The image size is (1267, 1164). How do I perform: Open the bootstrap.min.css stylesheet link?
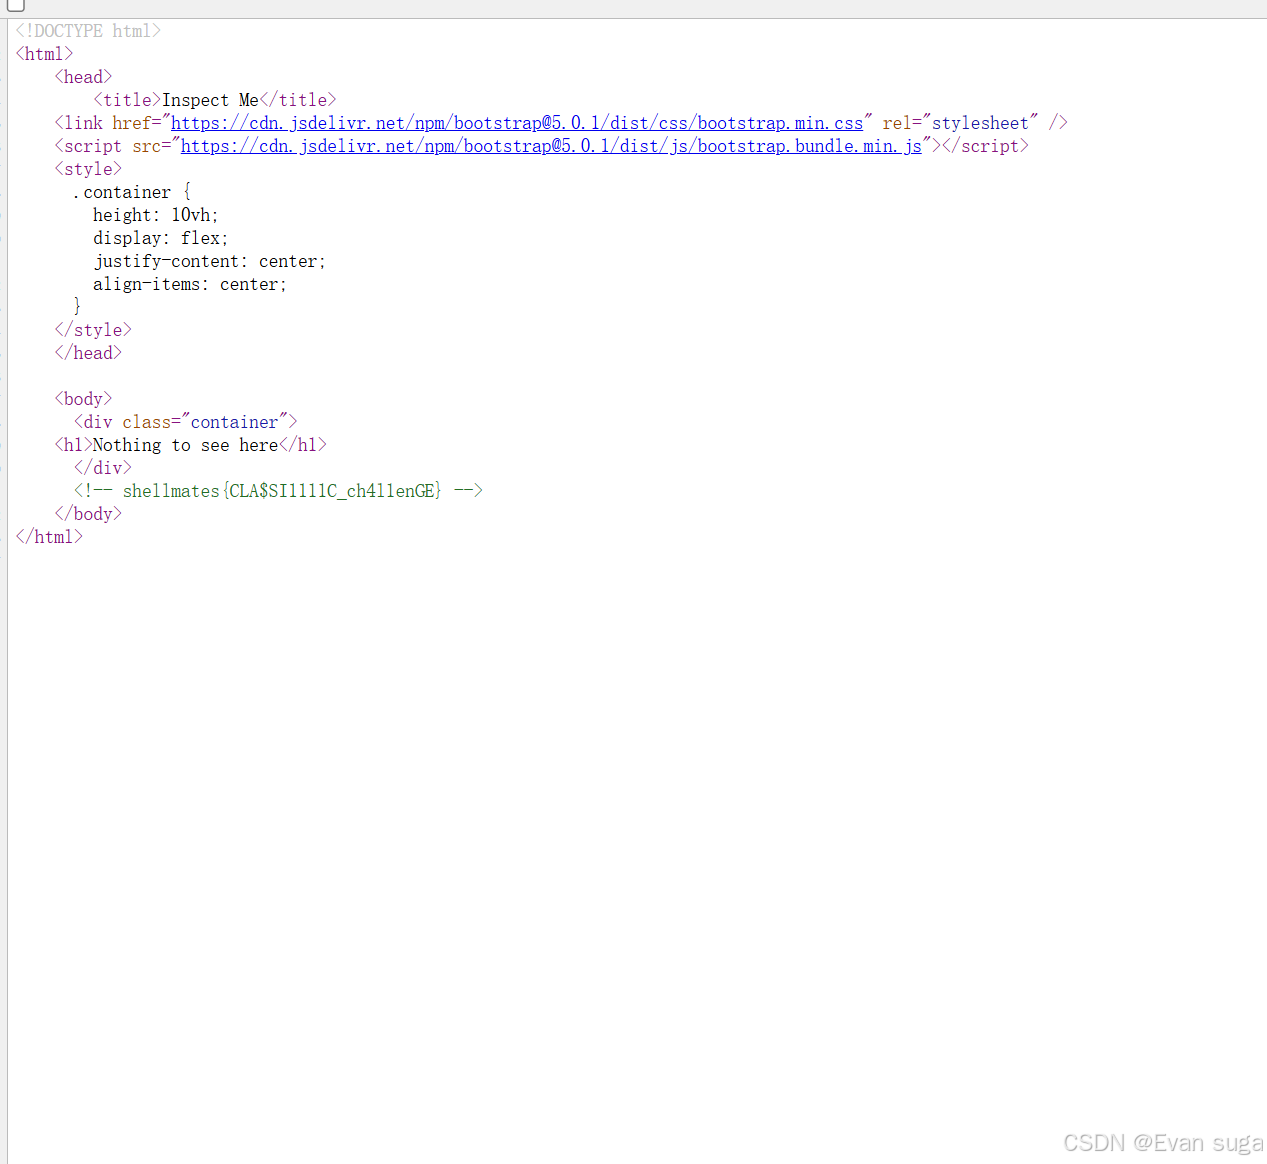(x=517, y=122)
